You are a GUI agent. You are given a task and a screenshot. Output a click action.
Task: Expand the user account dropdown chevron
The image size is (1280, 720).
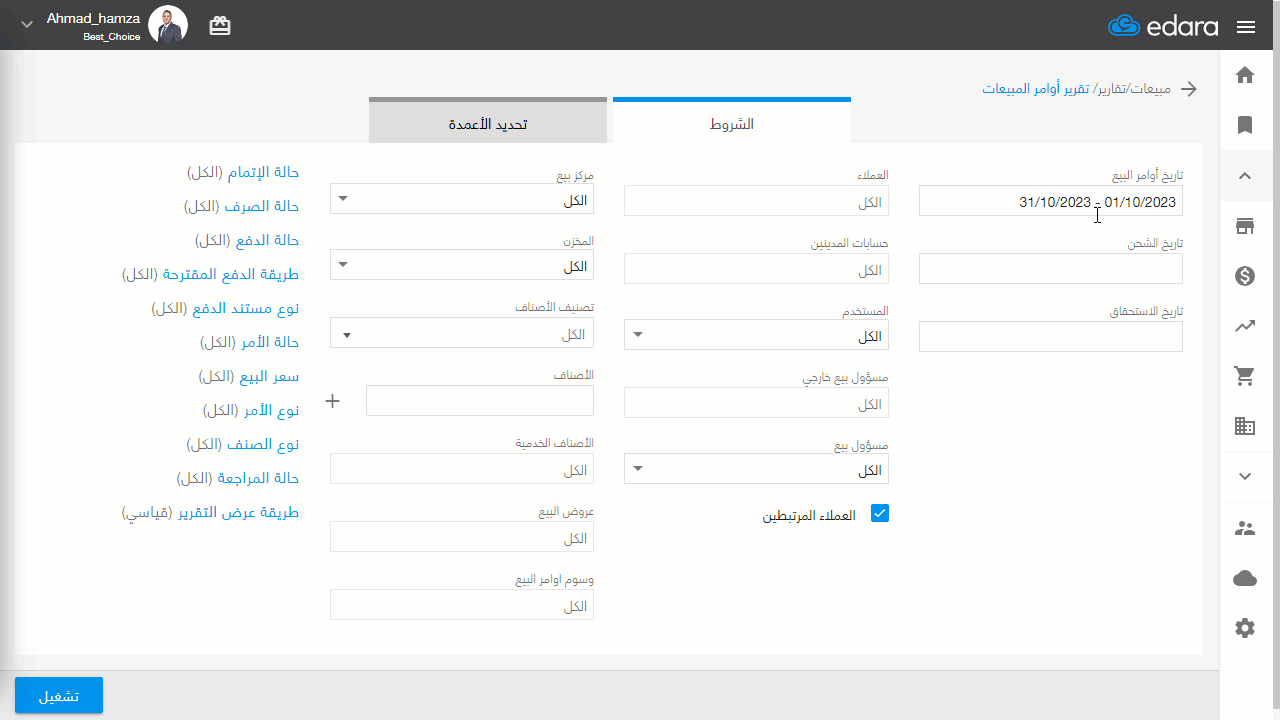coord(27,24)
